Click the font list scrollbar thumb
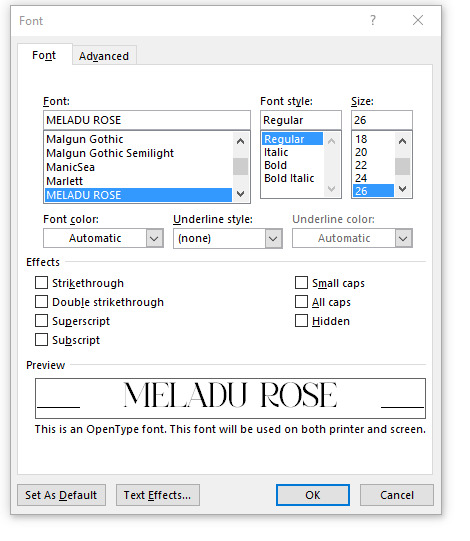 pos(241,166)
